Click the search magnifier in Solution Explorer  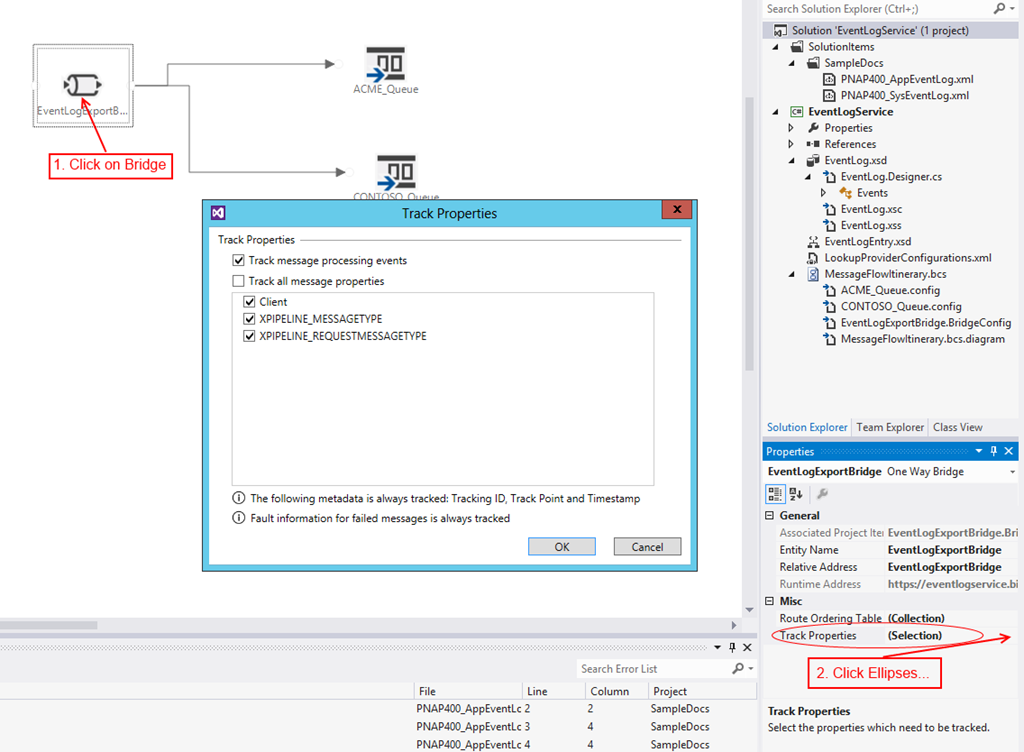999,9
